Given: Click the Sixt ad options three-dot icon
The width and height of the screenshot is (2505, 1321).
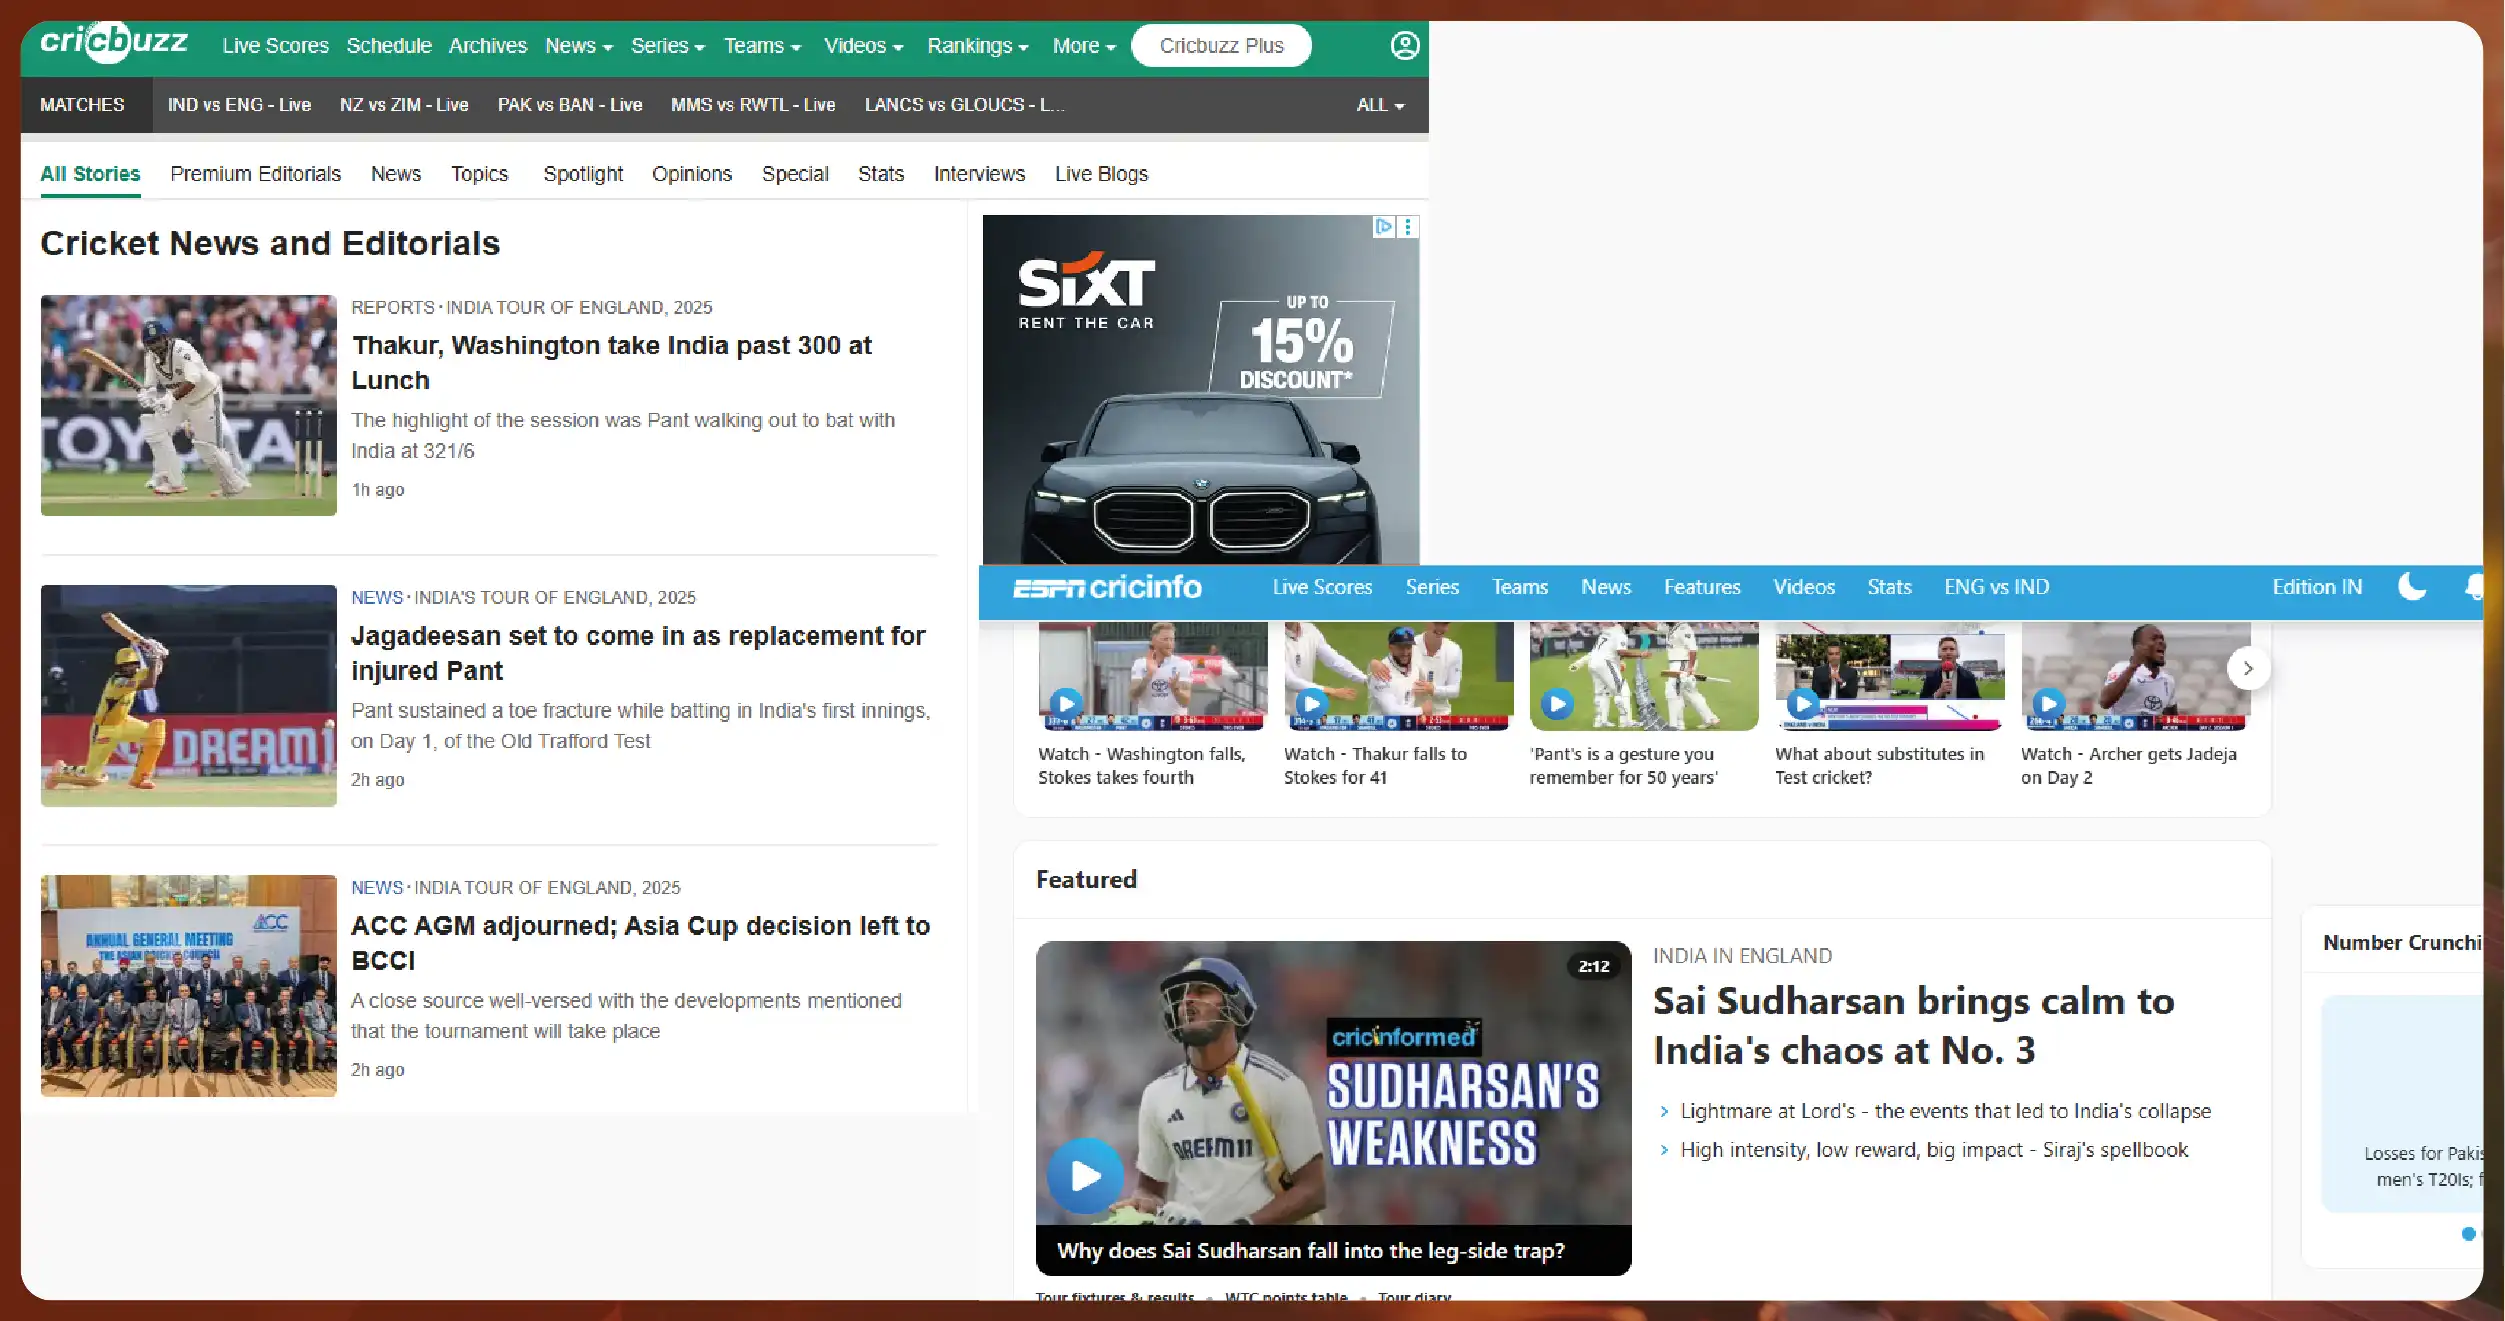Looking at the screenshot, I should coord(1408,227).
